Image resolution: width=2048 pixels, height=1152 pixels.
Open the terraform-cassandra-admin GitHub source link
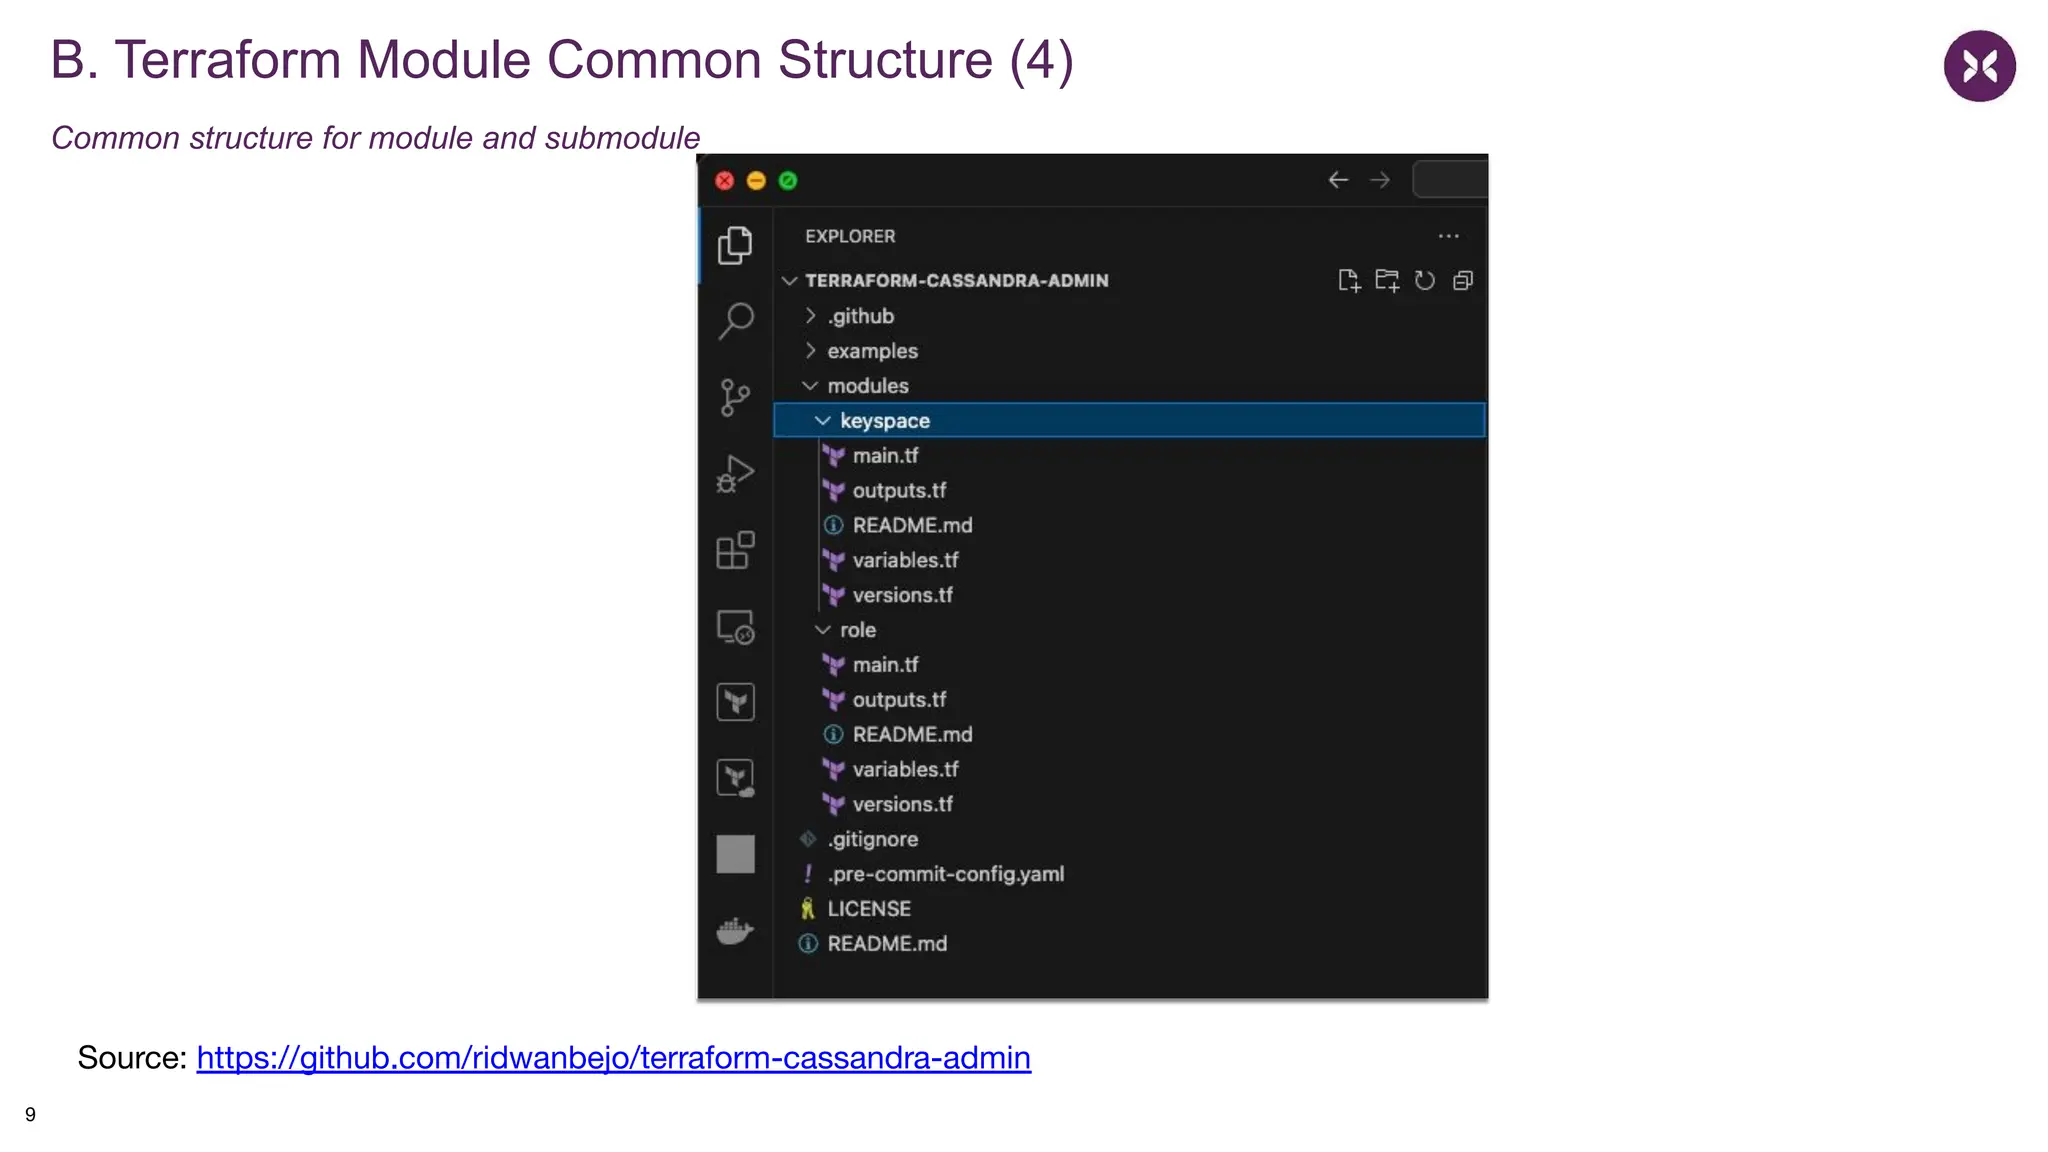(613, 1058)
